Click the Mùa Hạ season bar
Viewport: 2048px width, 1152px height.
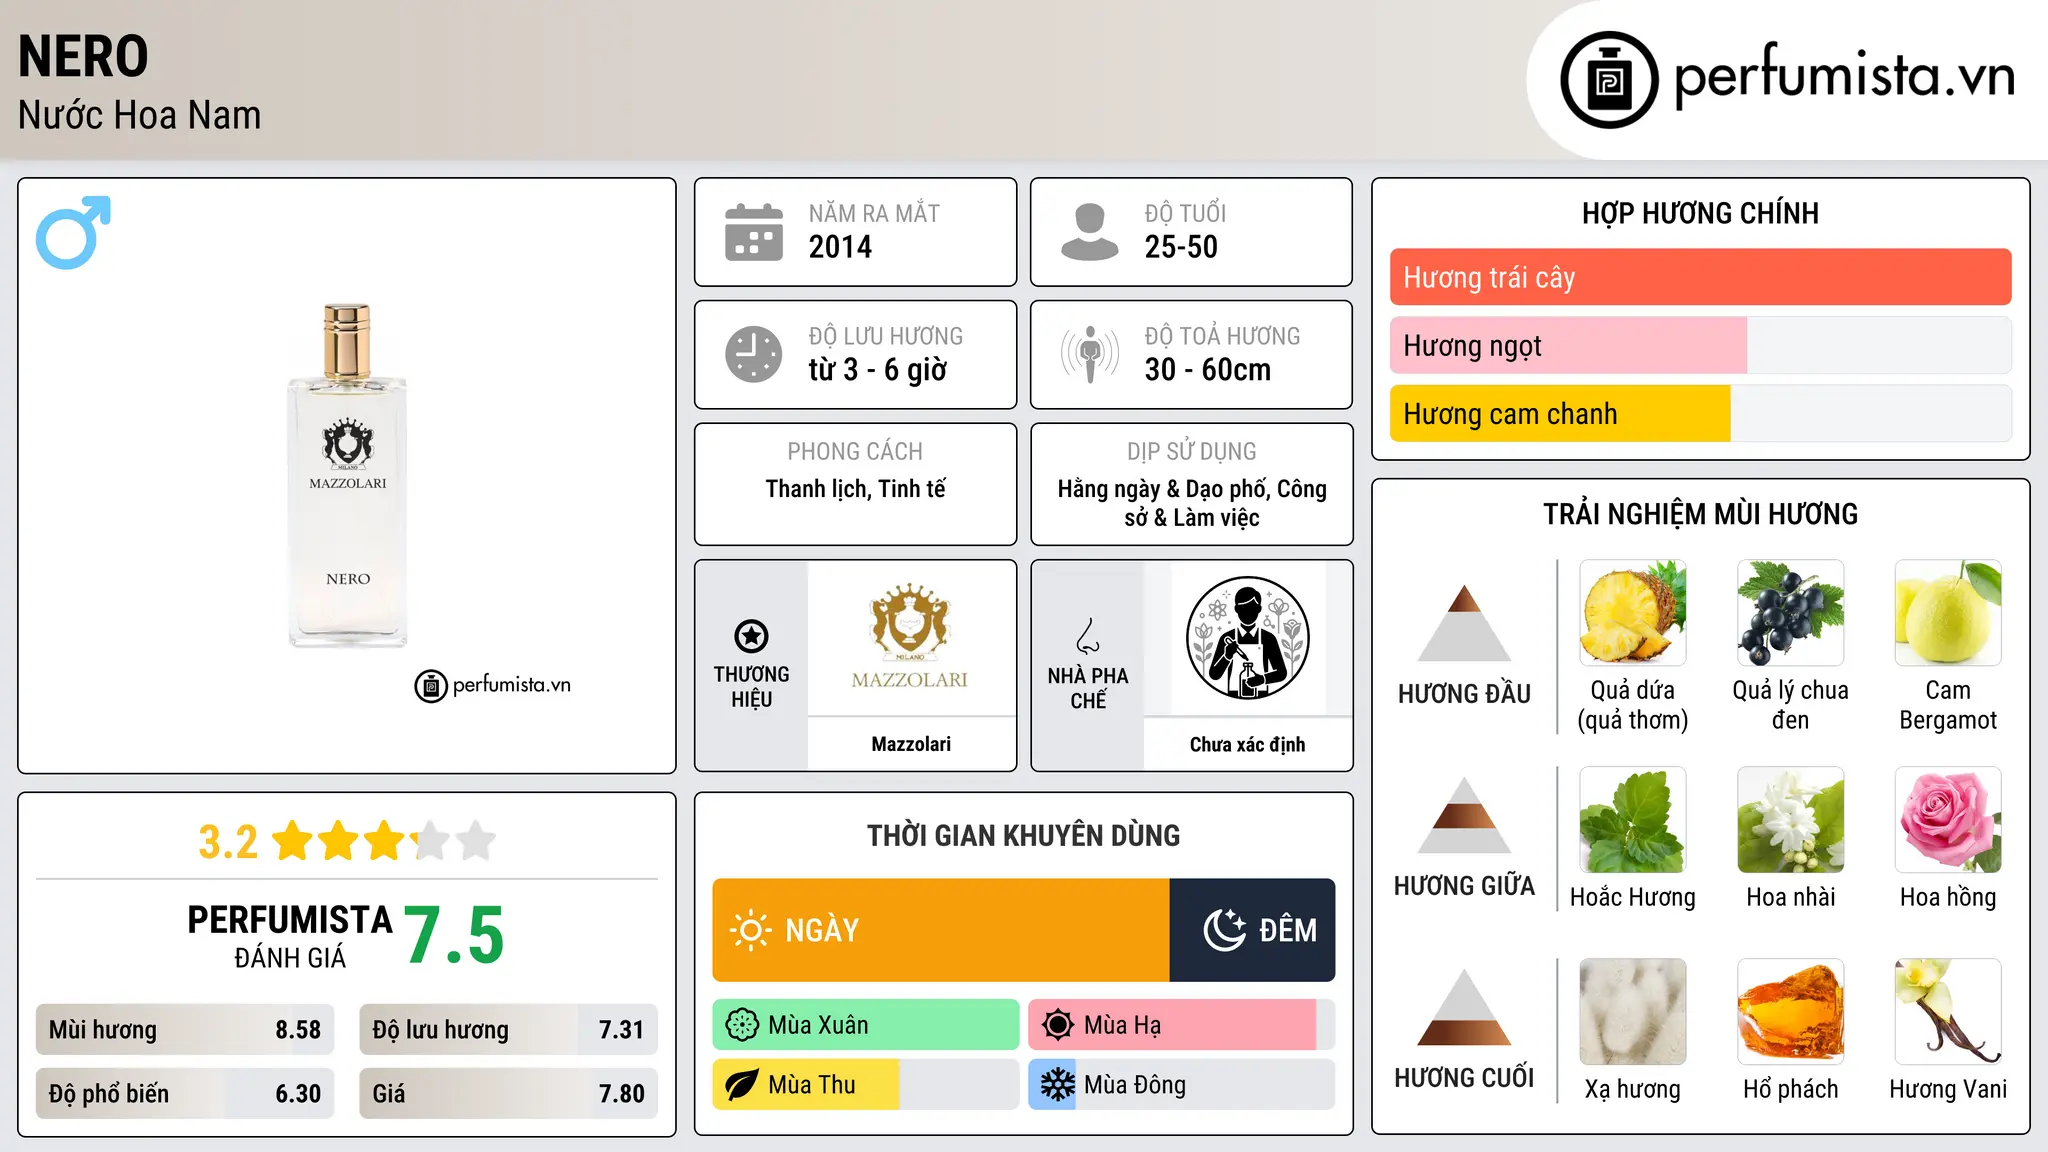pos(1181,1025)
